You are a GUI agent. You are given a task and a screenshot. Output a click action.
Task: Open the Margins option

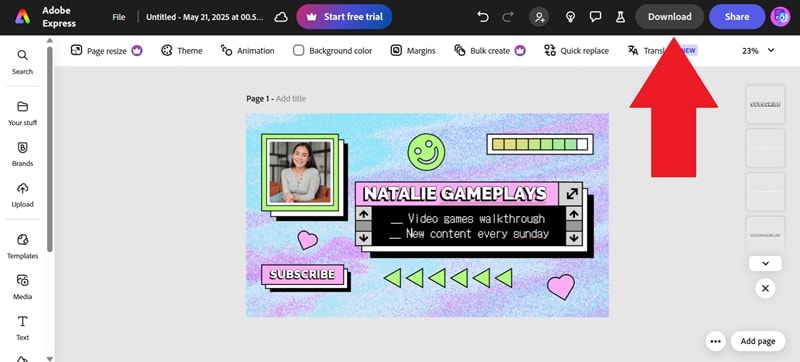[413, 50]
